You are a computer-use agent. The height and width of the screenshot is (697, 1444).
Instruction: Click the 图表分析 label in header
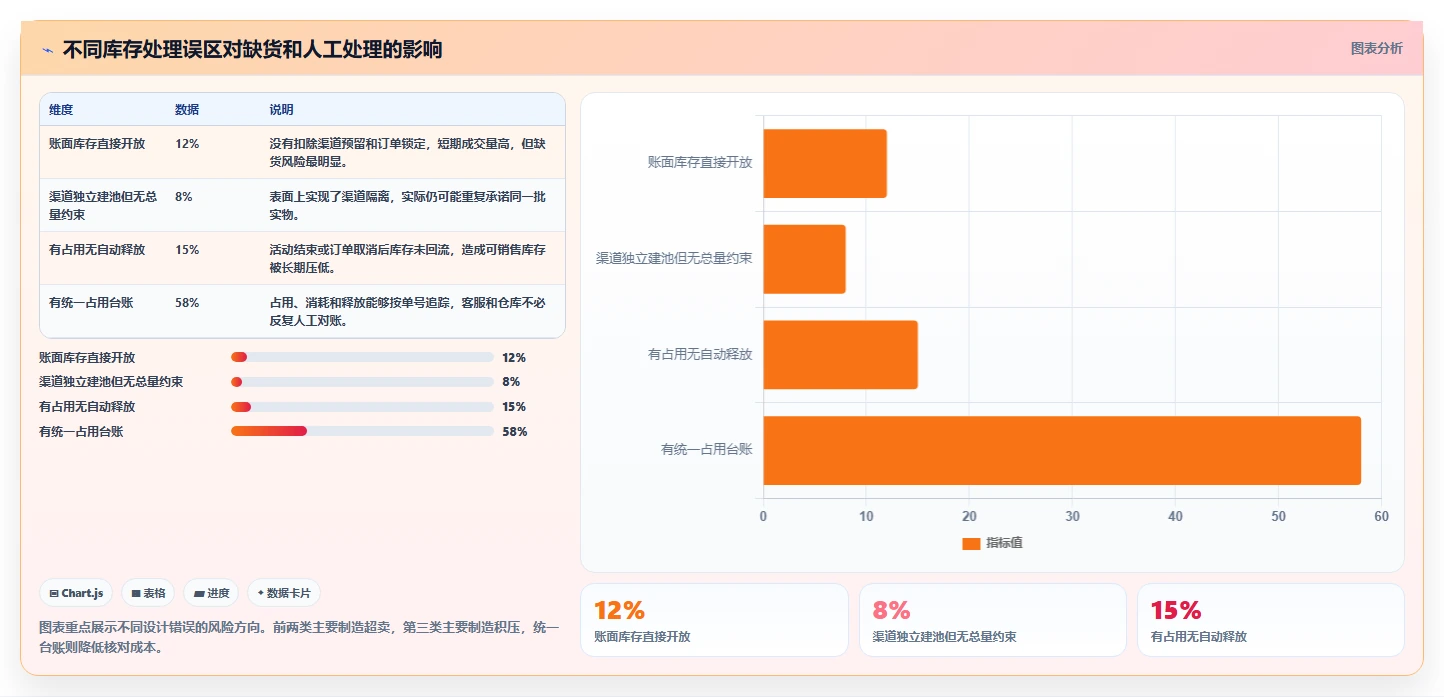1376,48
